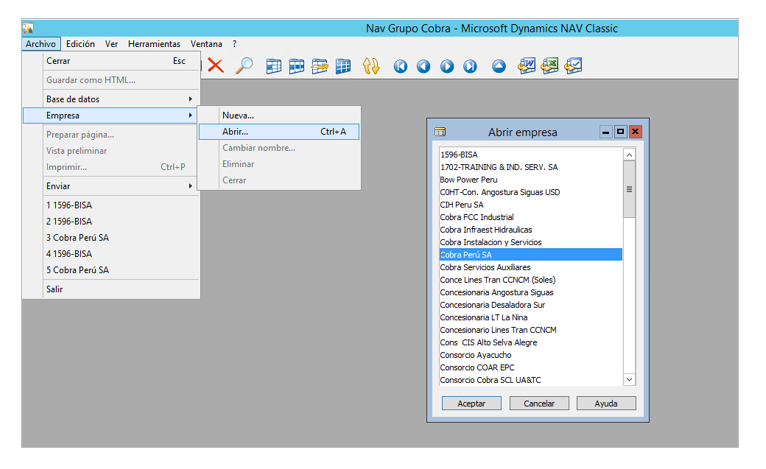Select Consorcio Ayacucho
The image size is (766, 469).
(x=531, y=355)
